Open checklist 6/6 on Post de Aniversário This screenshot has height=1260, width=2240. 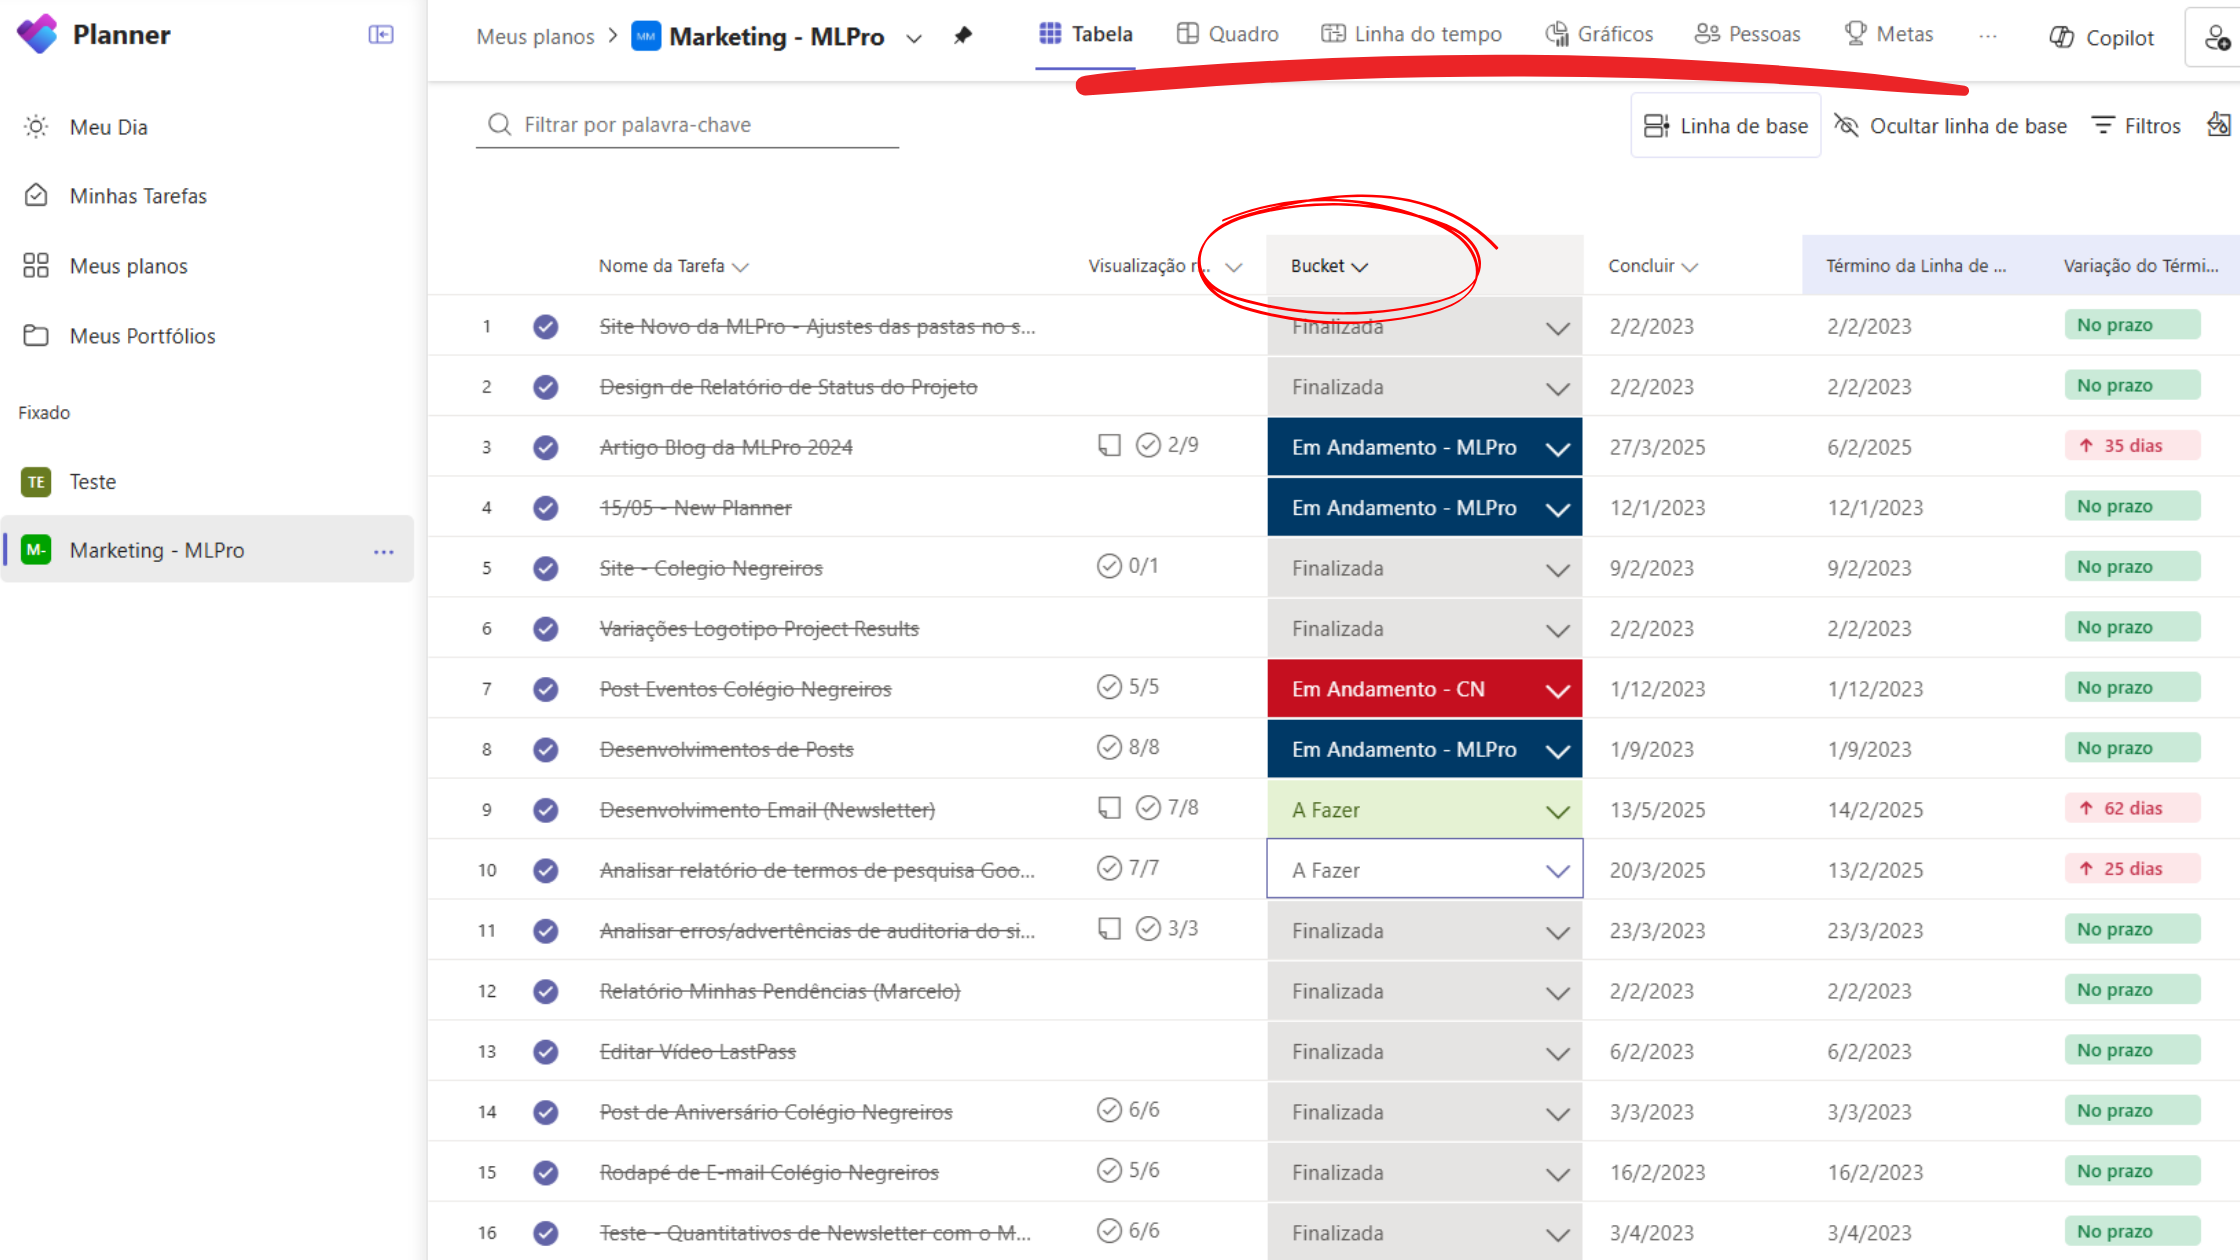coord(1128,1110)
